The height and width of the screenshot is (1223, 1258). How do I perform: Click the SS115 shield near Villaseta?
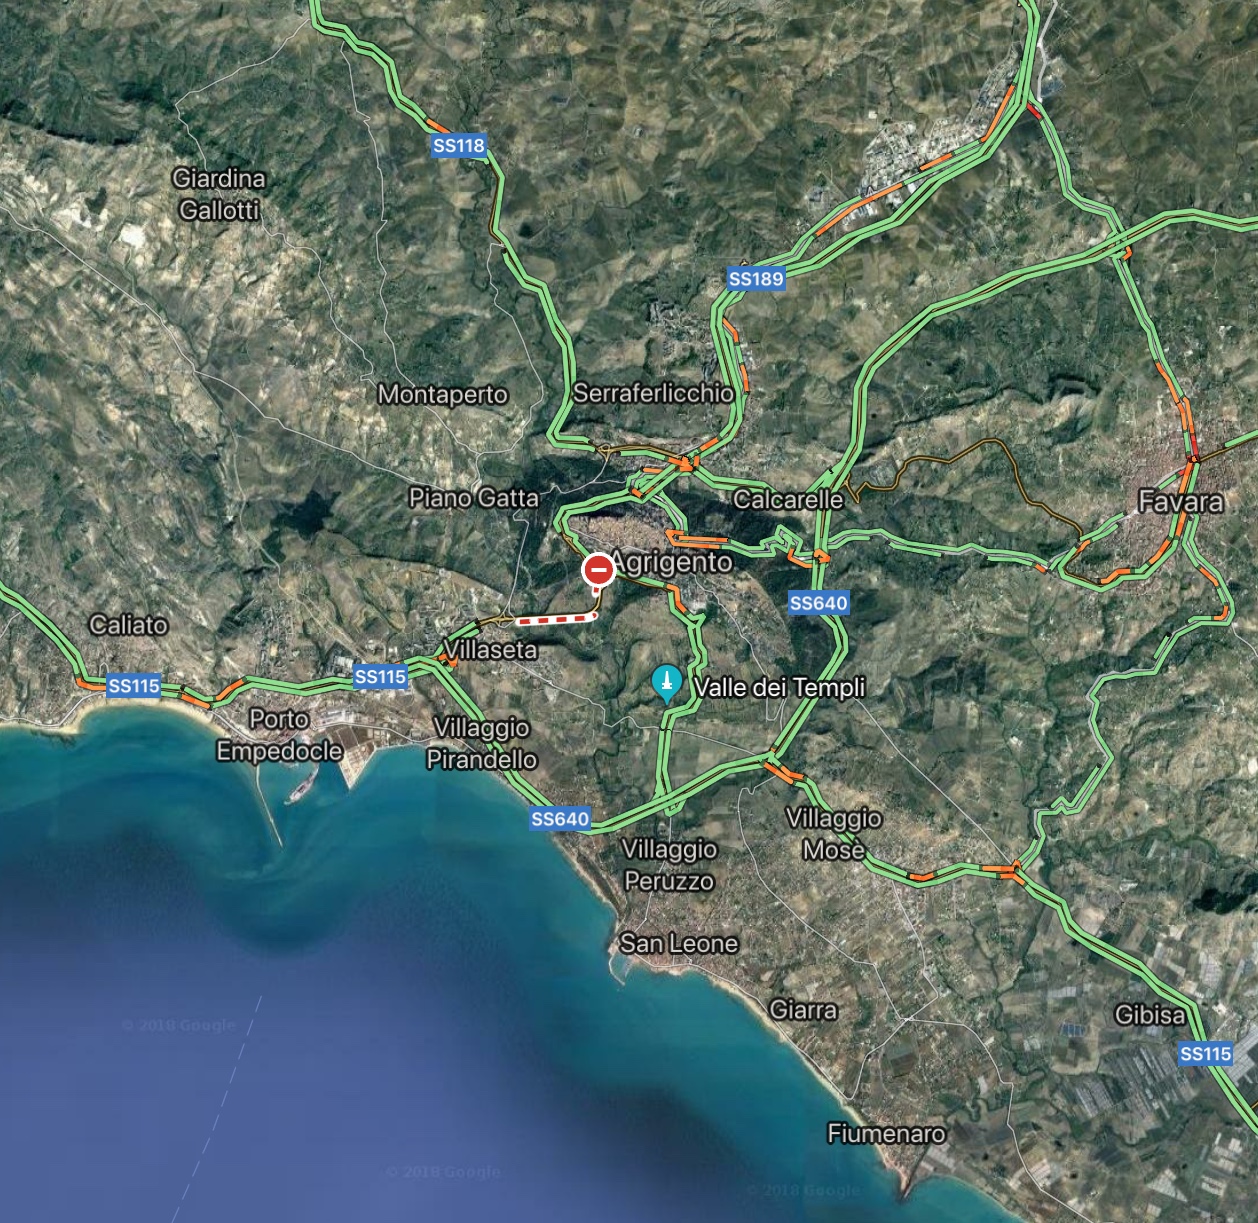[380, 677]
